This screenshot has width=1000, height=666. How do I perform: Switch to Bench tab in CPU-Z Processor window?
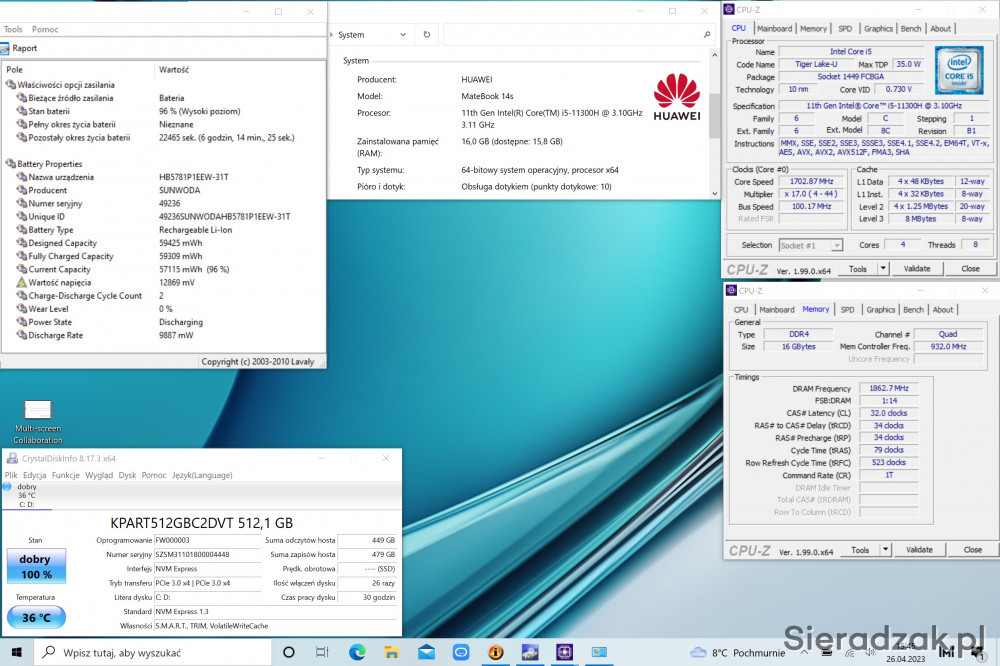pos(911,29)
